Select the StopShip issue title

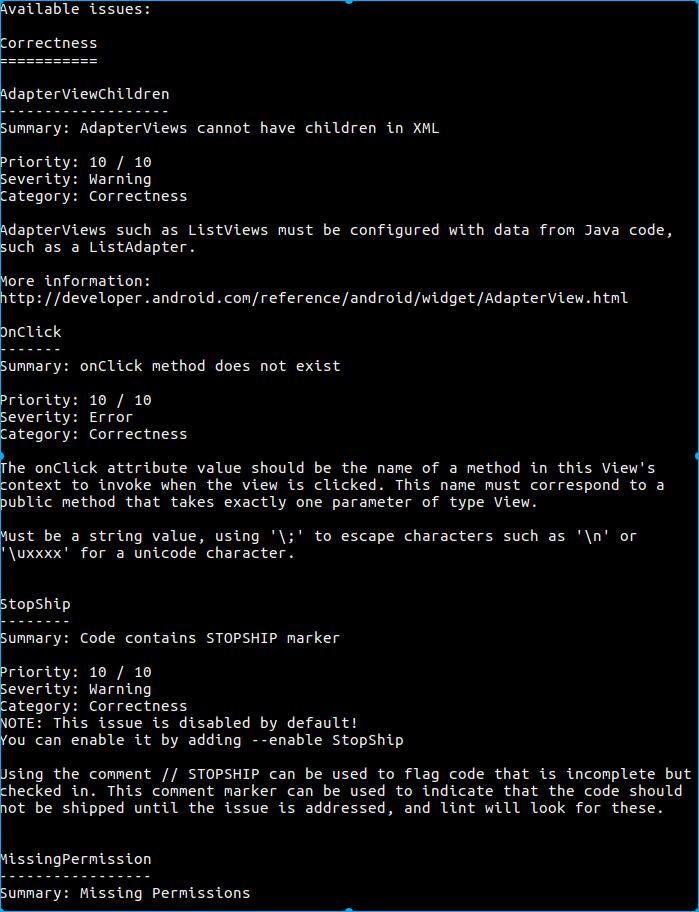[x=36, y=604]
